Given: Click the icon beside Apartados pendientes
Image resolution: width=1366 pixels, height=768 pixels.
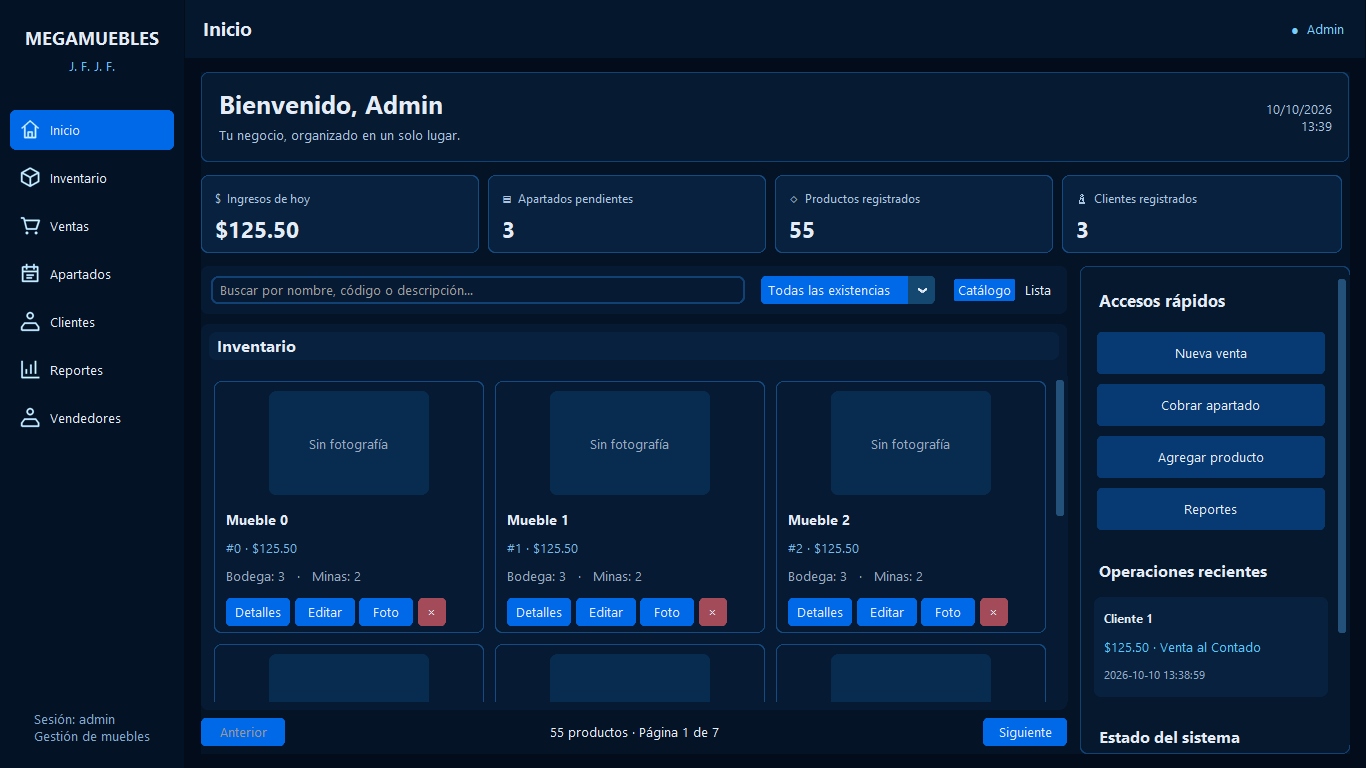Looking at the screenshot, I should pyautogui.click(x=507, y=199).
